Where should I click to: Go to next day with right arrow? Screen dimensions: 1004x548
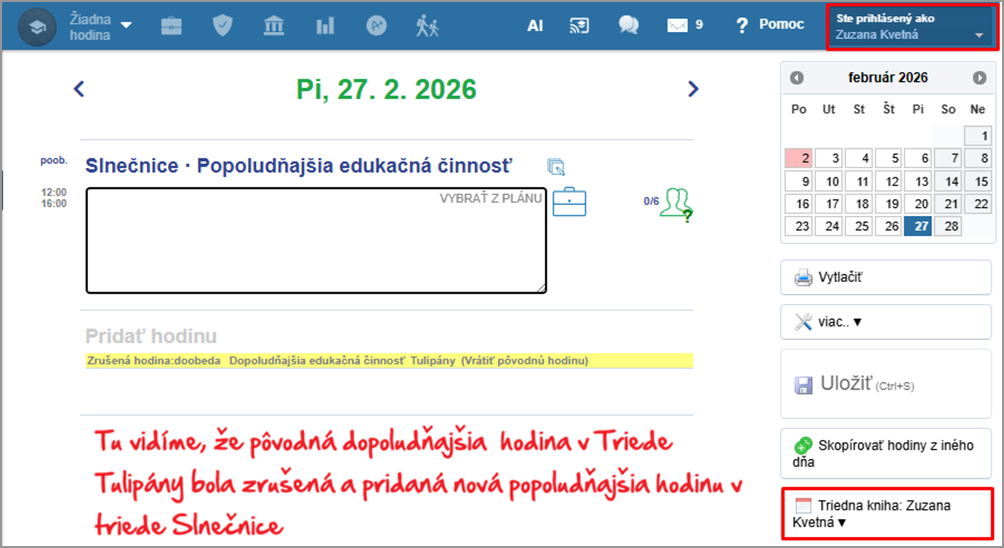(693, 89)
